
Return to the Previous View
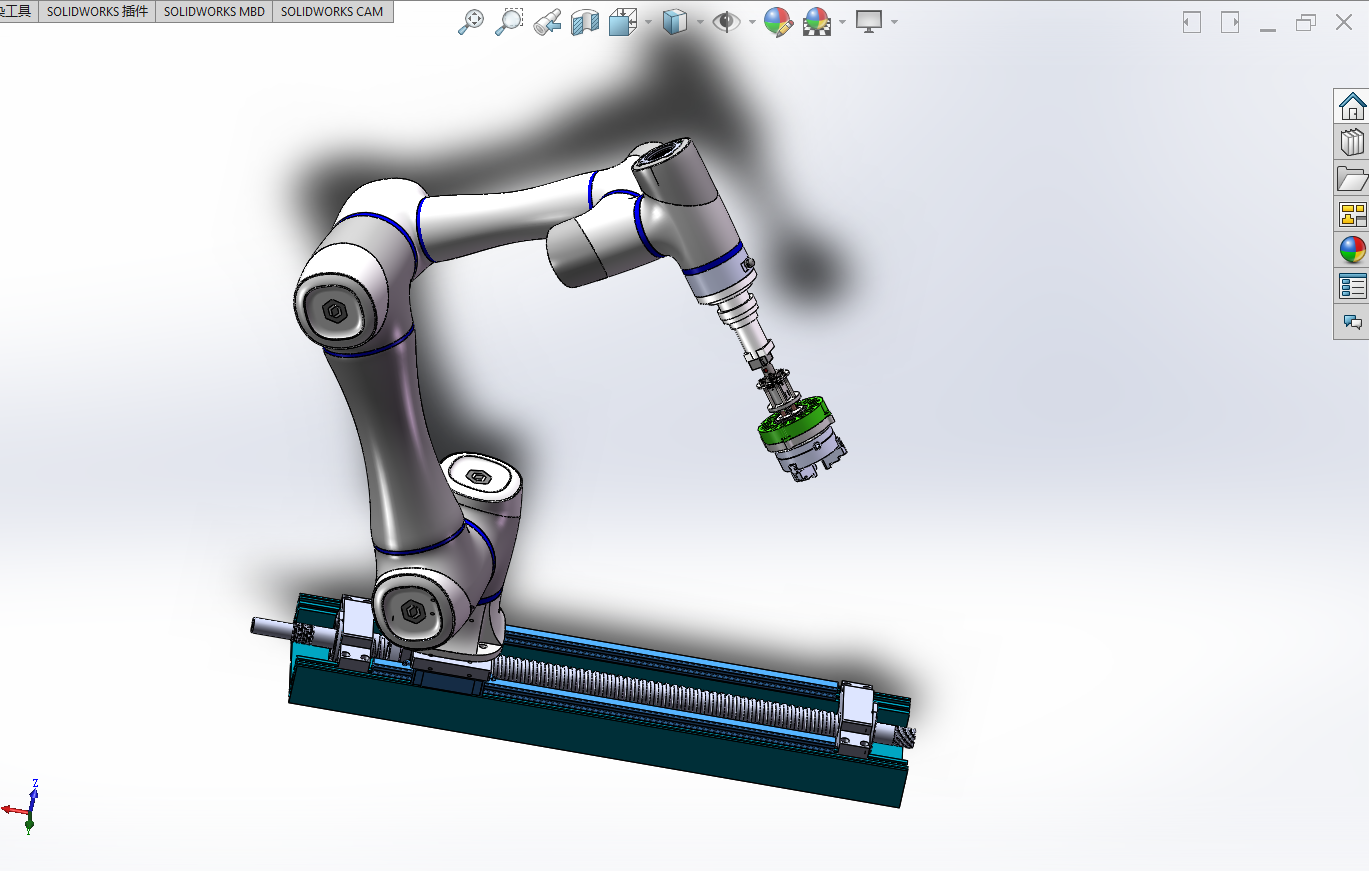547,22
